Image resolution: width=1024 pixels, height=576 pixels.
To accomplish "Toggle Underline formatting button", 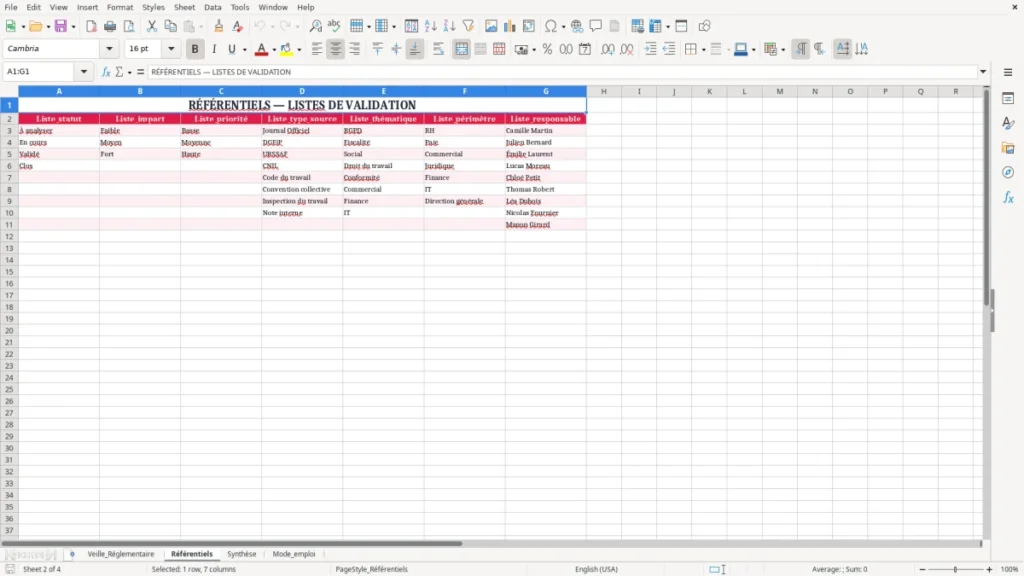I will point(231,49).
